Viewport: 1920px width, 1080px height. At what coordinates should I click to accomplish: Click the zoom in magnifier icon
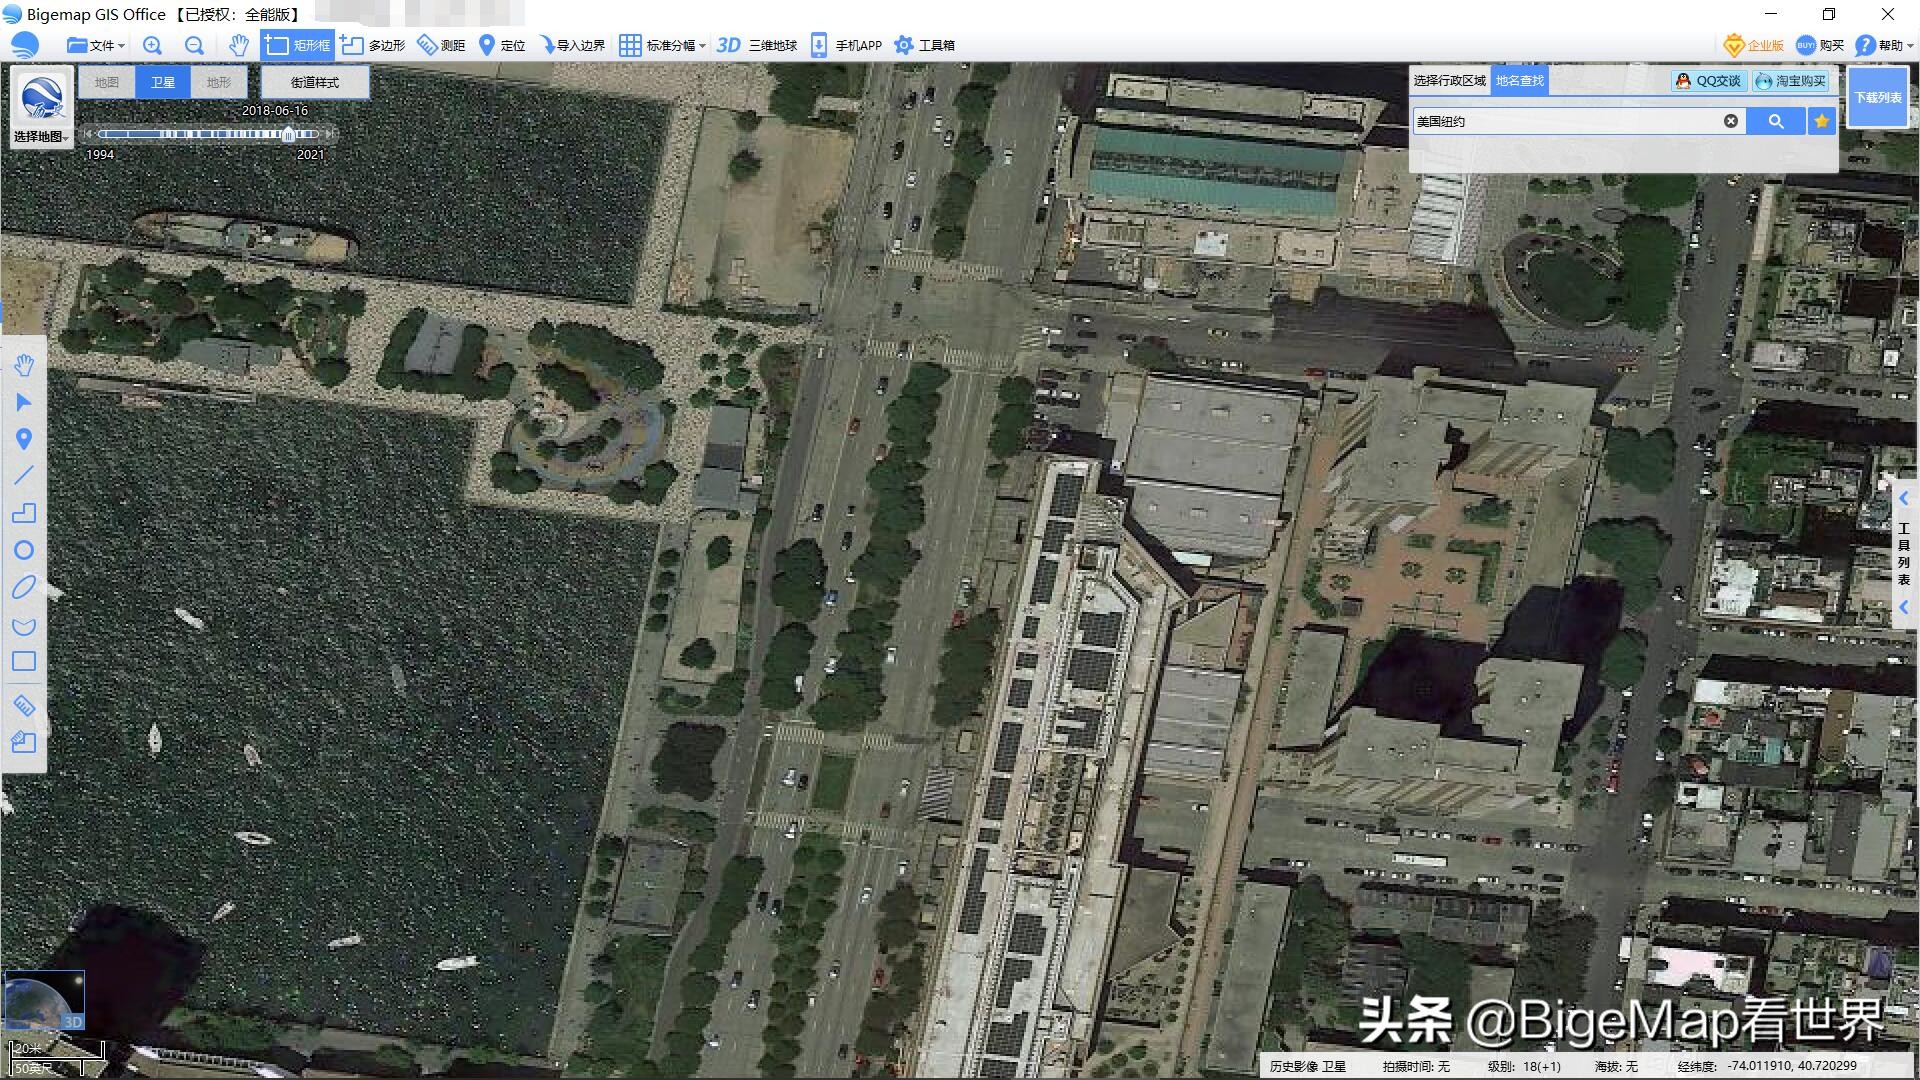tap(152, 45)
